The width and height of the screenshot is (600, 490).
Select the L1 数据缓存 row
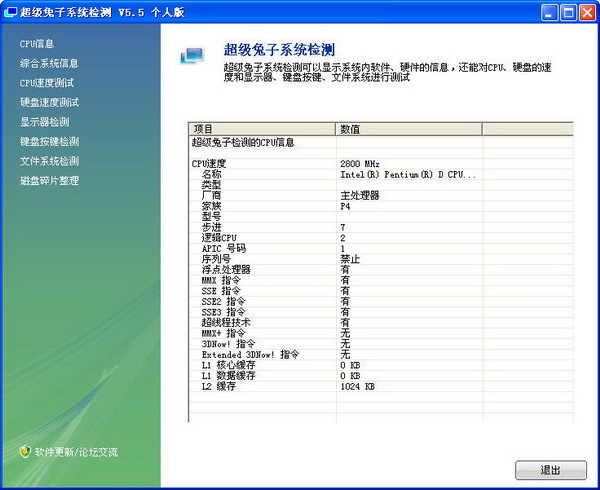point(381,376)
